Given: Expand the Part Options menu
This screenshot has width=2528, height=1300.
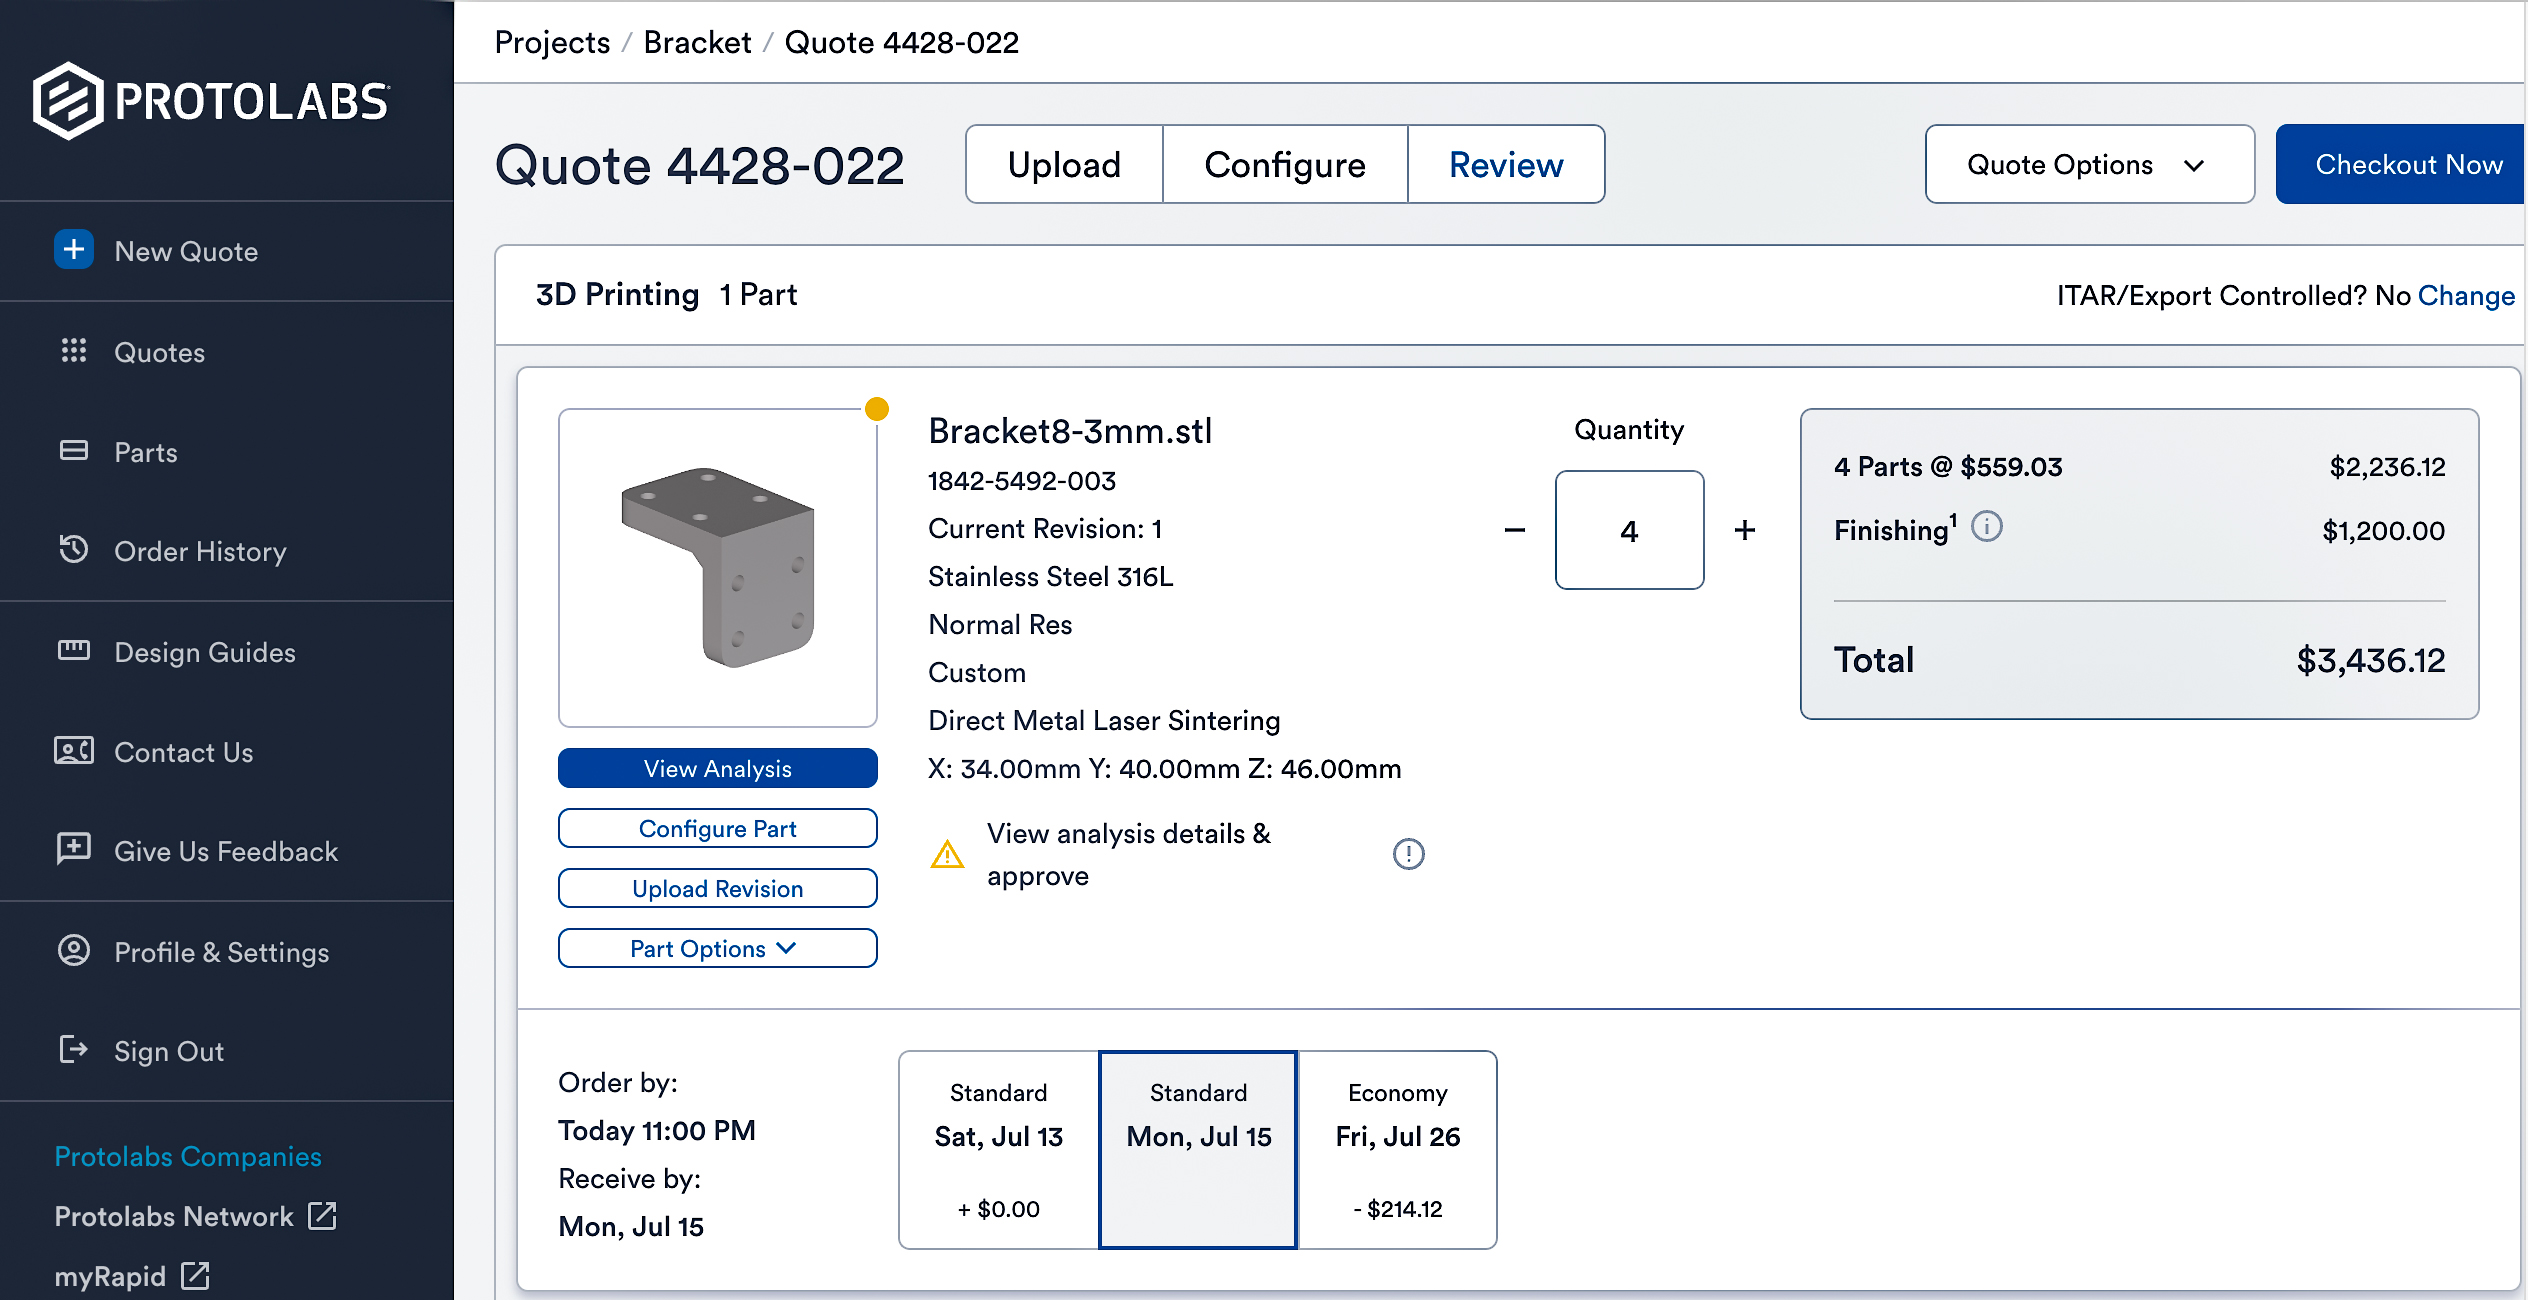Looking at the screenshot, I should point(718,948).
